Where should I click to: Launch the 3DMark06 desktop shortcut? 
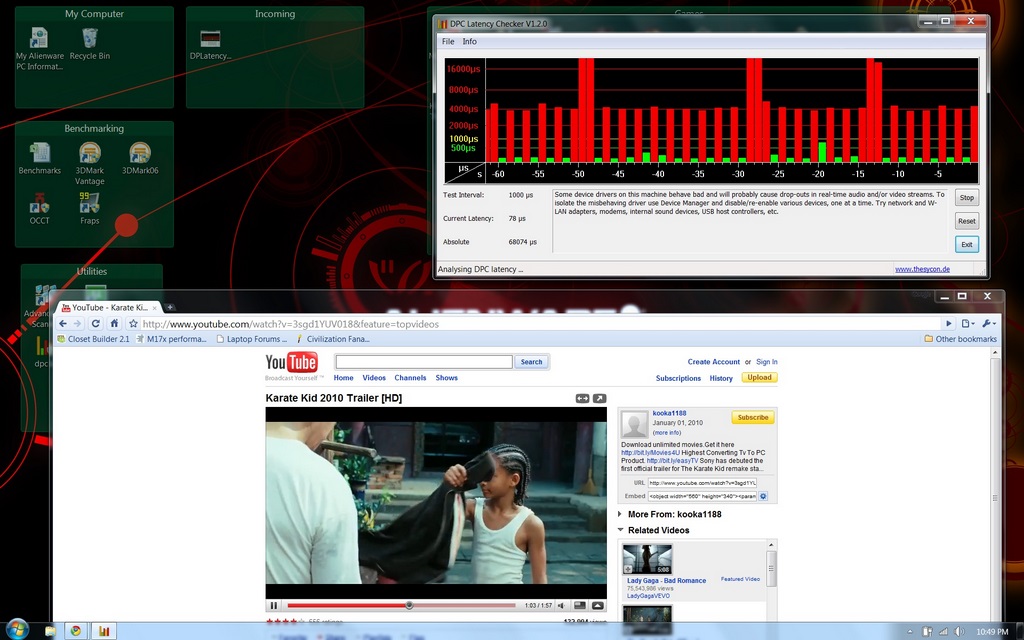coord(140,159)
